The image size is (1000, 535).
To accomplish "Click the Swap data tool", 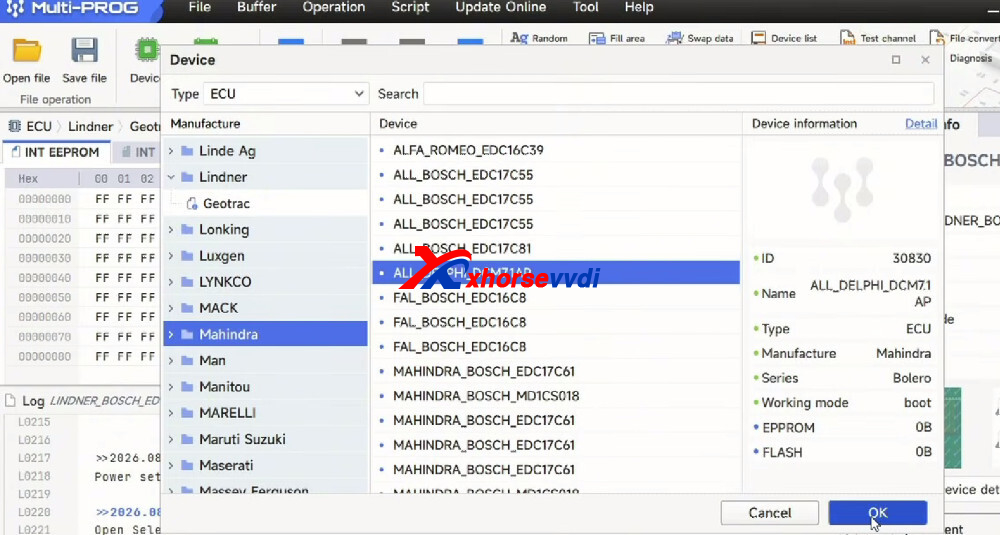I will [700, 38].
